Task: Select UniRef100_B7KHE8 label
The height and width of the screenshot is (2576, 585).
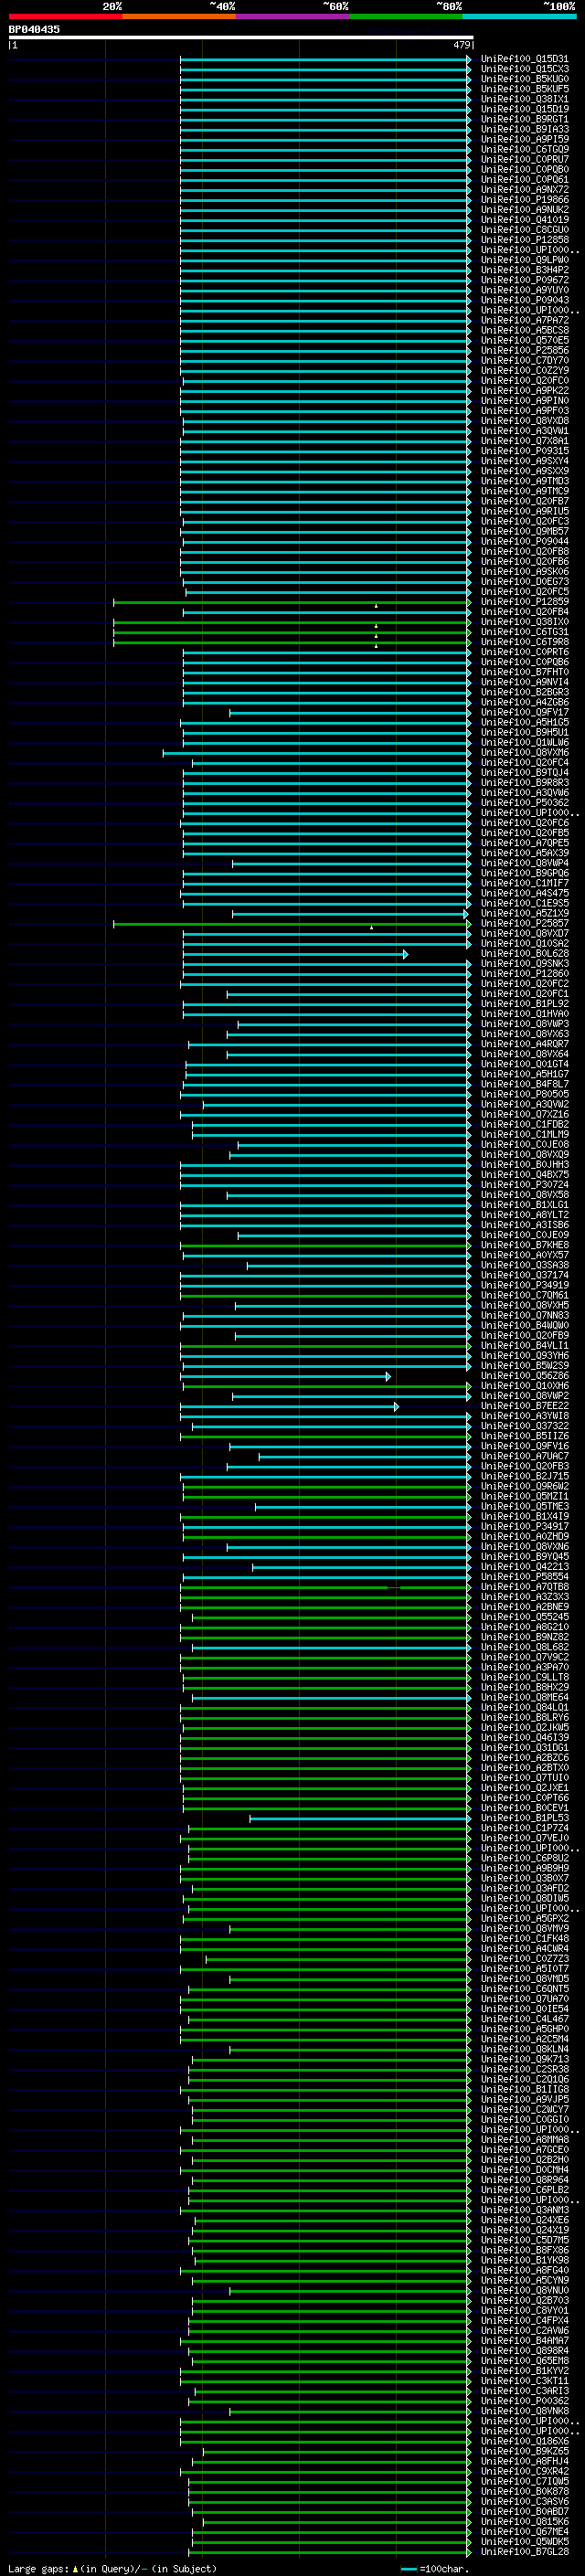Action: 525,1246
